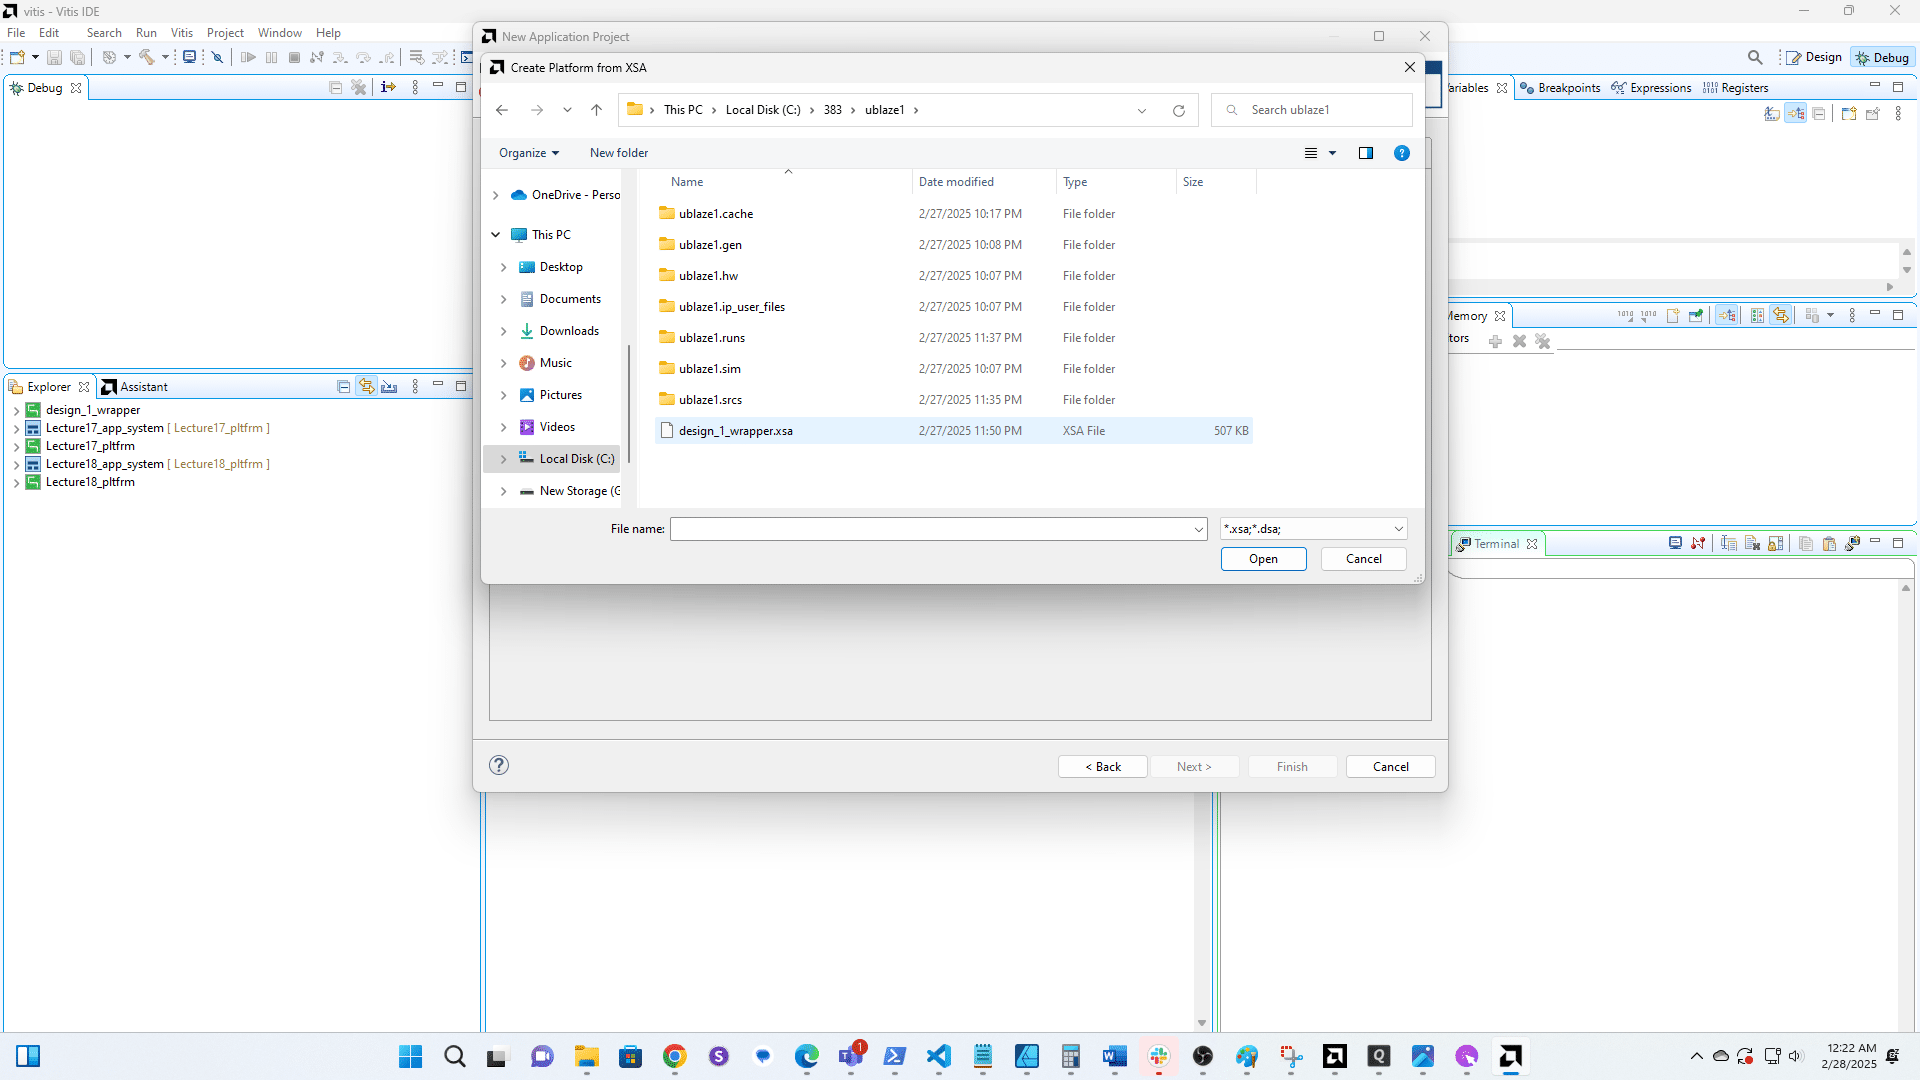Open the file type filter dropdown
Image resolution: width=1920 pixels, height=1080 pixels.
(1398, 529)
